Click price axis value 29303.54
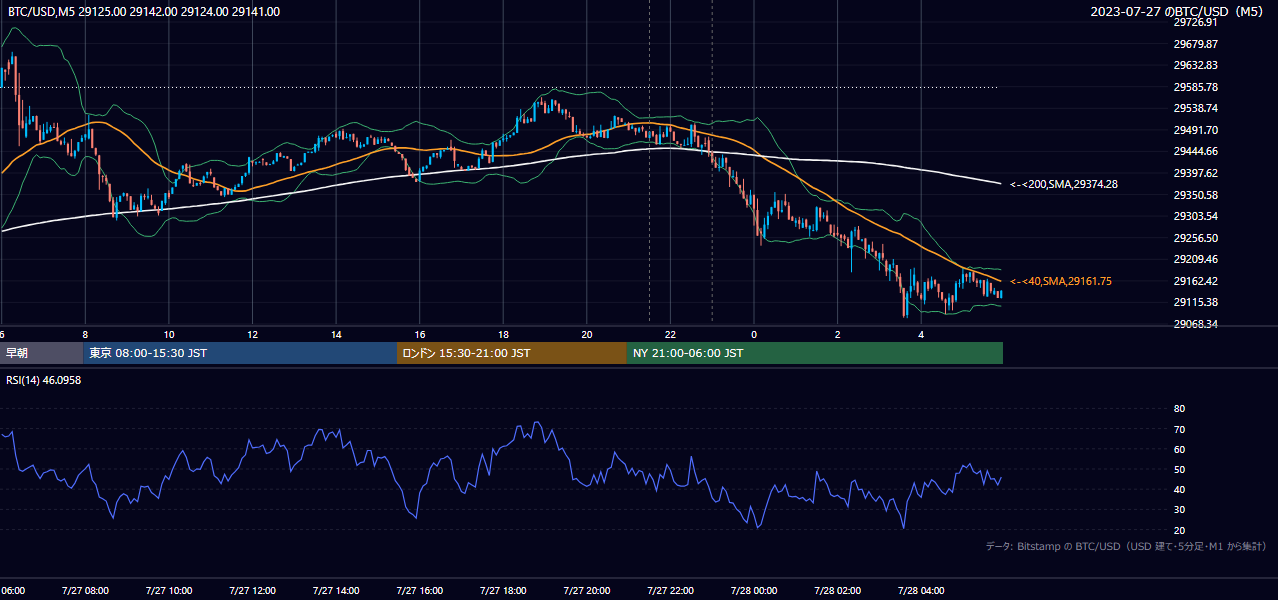Screen dimensions: 1278x600 (1195, 216)
